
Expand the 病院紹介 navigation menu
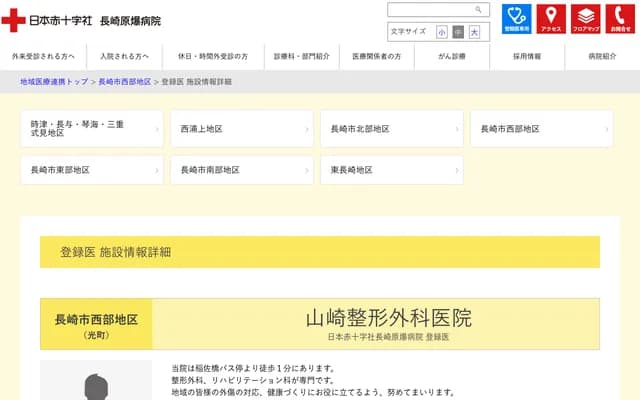pyautogui.click(x=602, y=57)
